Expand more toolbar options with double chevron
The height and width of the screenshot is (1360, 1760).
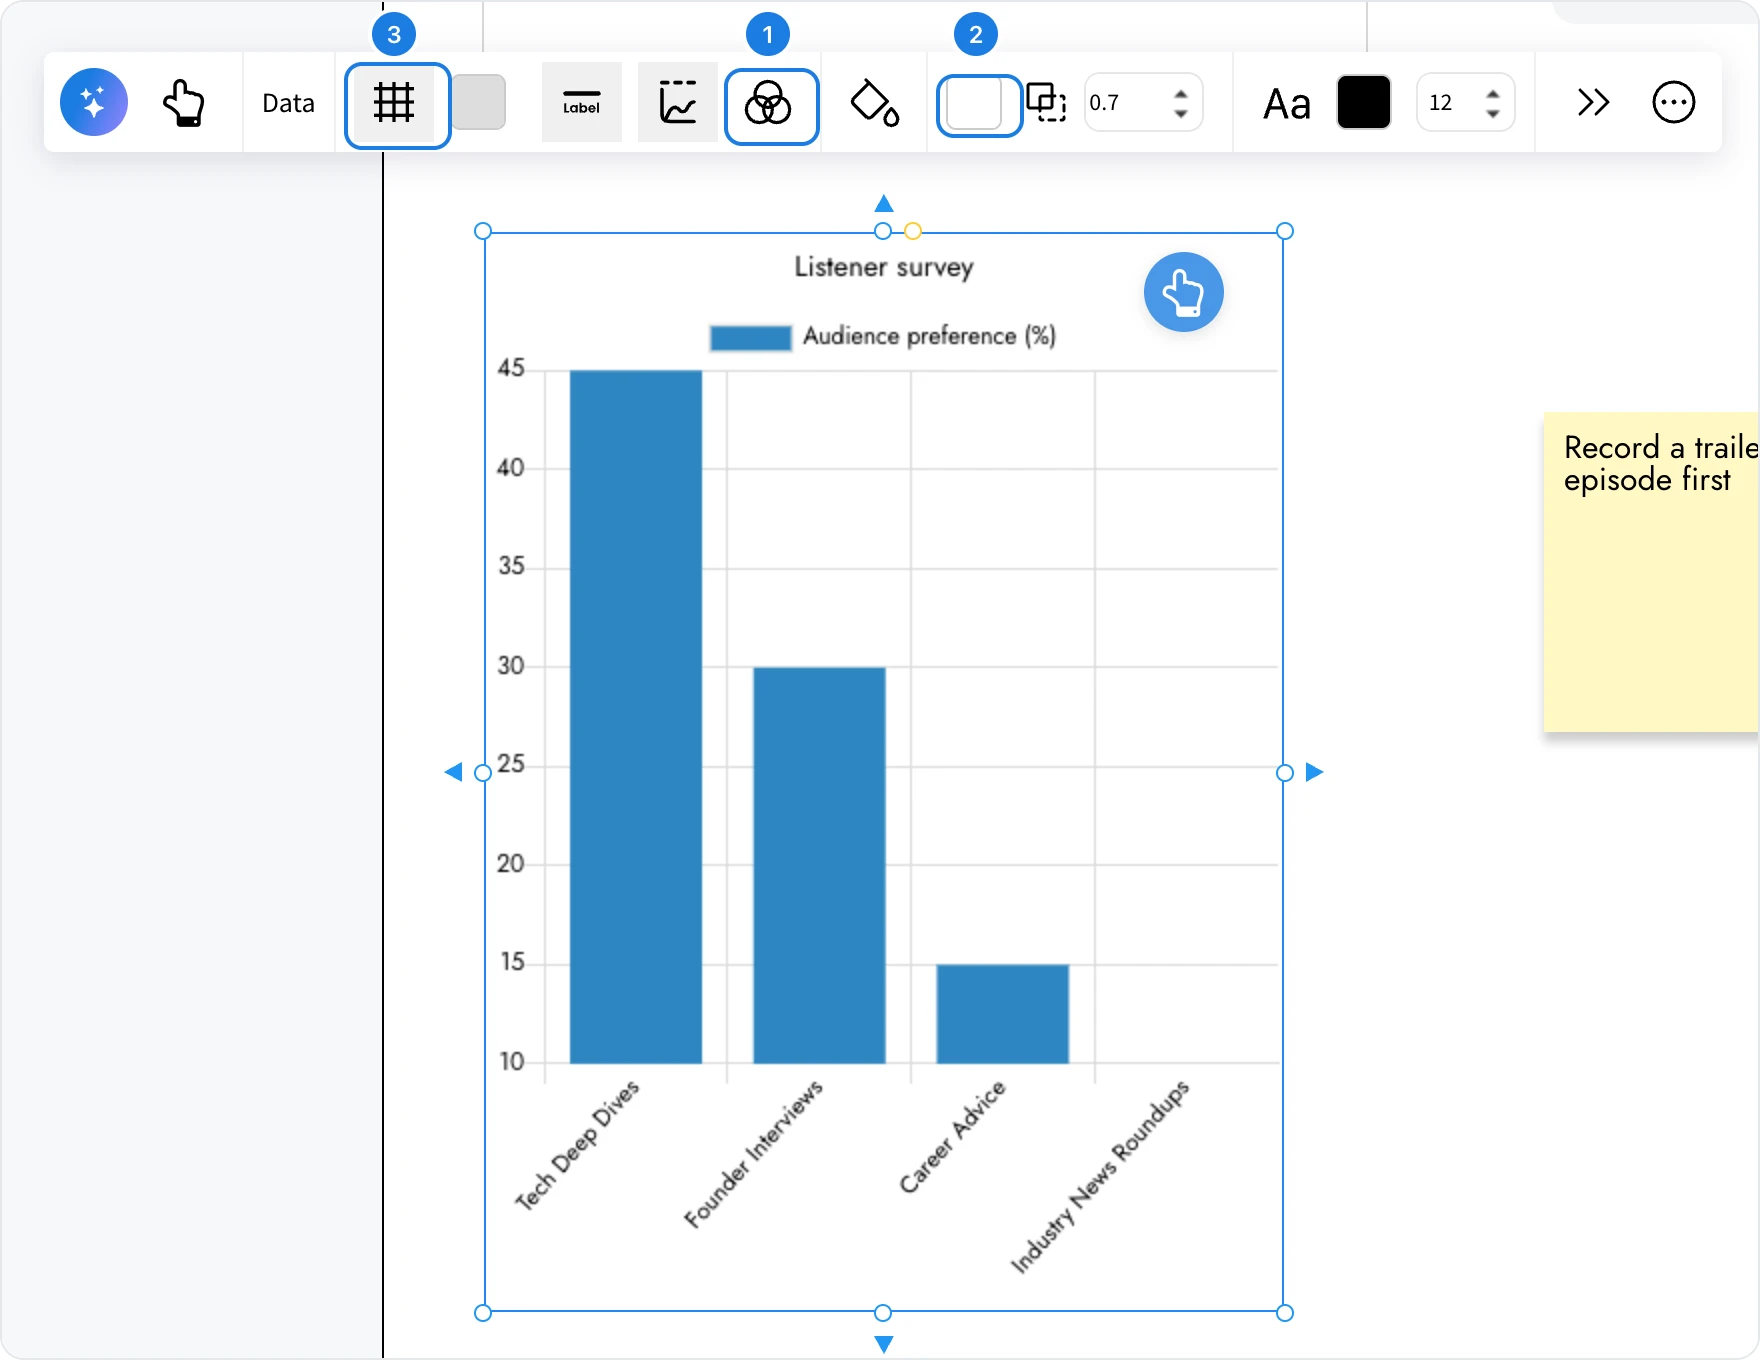1593,102
